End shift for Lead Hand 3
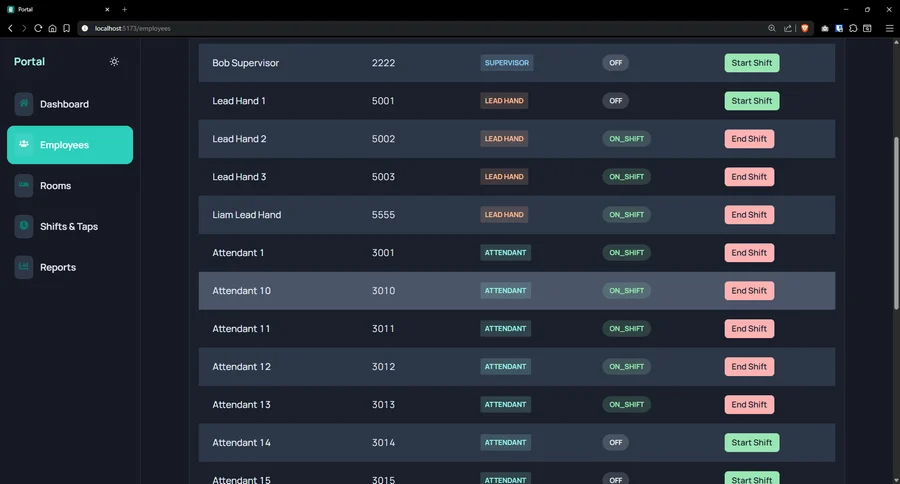This screenshot has height=484, width=900. click(749, 176)
